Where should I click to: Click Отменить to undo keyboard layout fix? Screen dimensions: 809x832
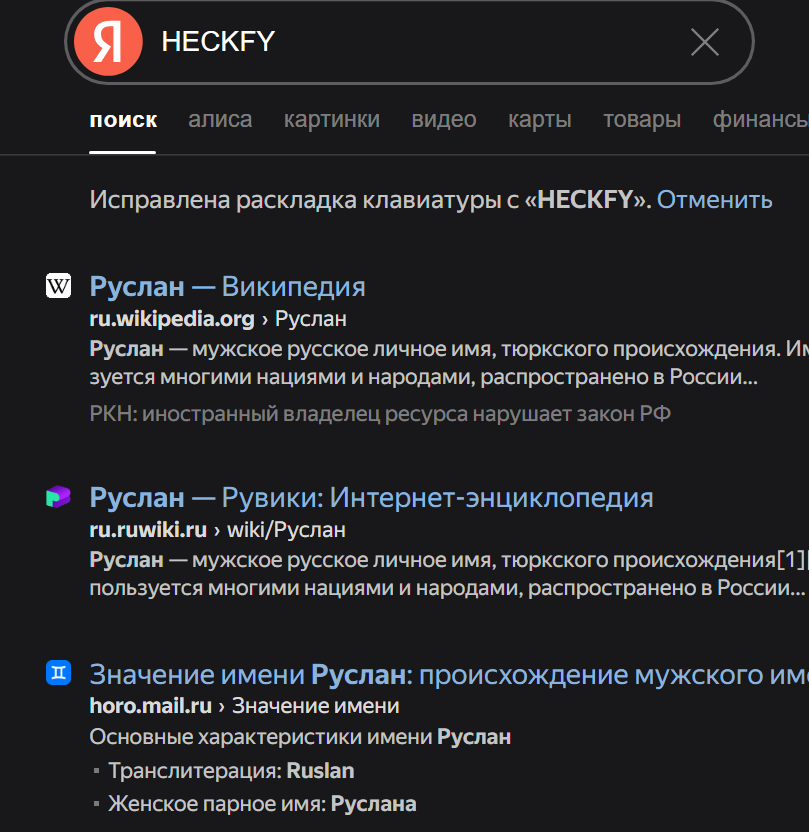(x=714, y=199)
